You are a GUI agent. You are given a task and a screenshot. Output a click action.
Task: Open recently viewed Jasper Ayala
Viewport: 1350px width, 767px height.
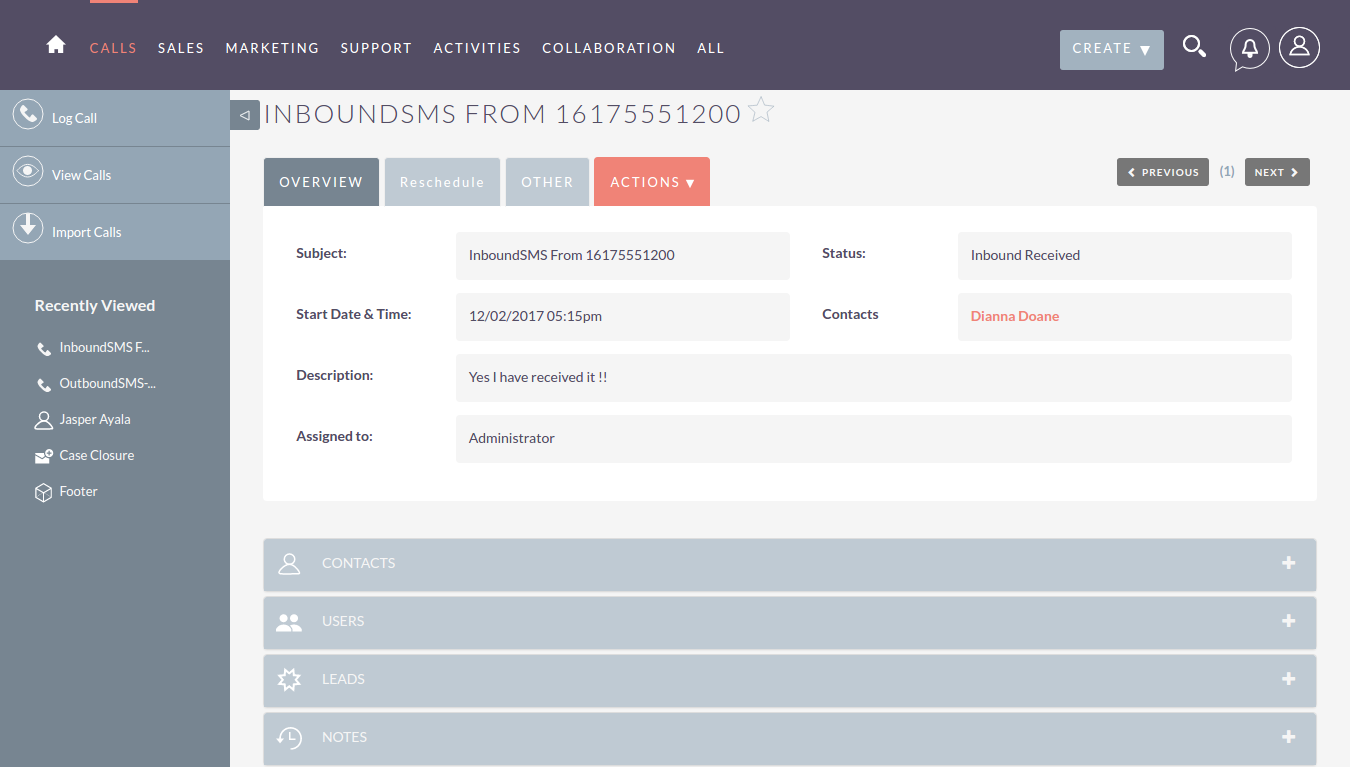pos(95,420)
